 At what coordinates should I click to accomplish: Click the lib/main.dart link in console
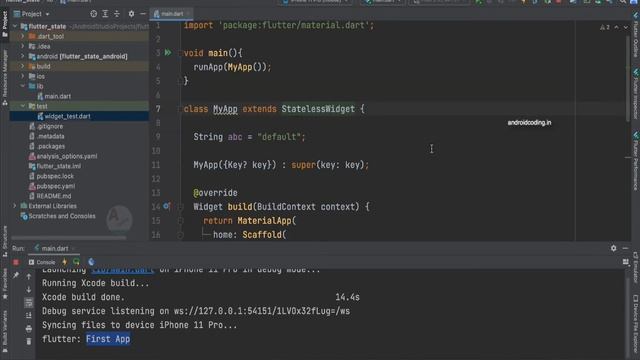(123, 270)
